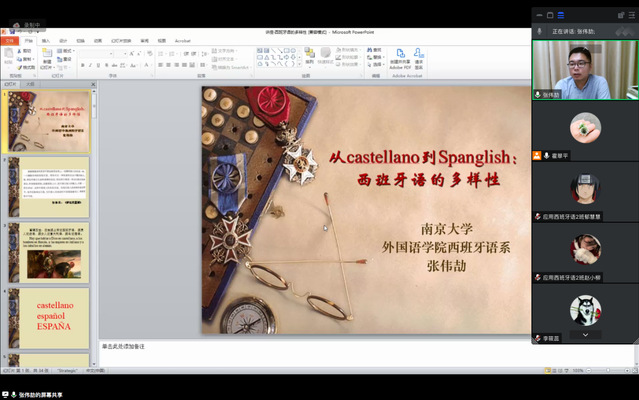Click the Replace (替换) button
The width and height of the screenshot is (639, 400).
coord(375,57)
